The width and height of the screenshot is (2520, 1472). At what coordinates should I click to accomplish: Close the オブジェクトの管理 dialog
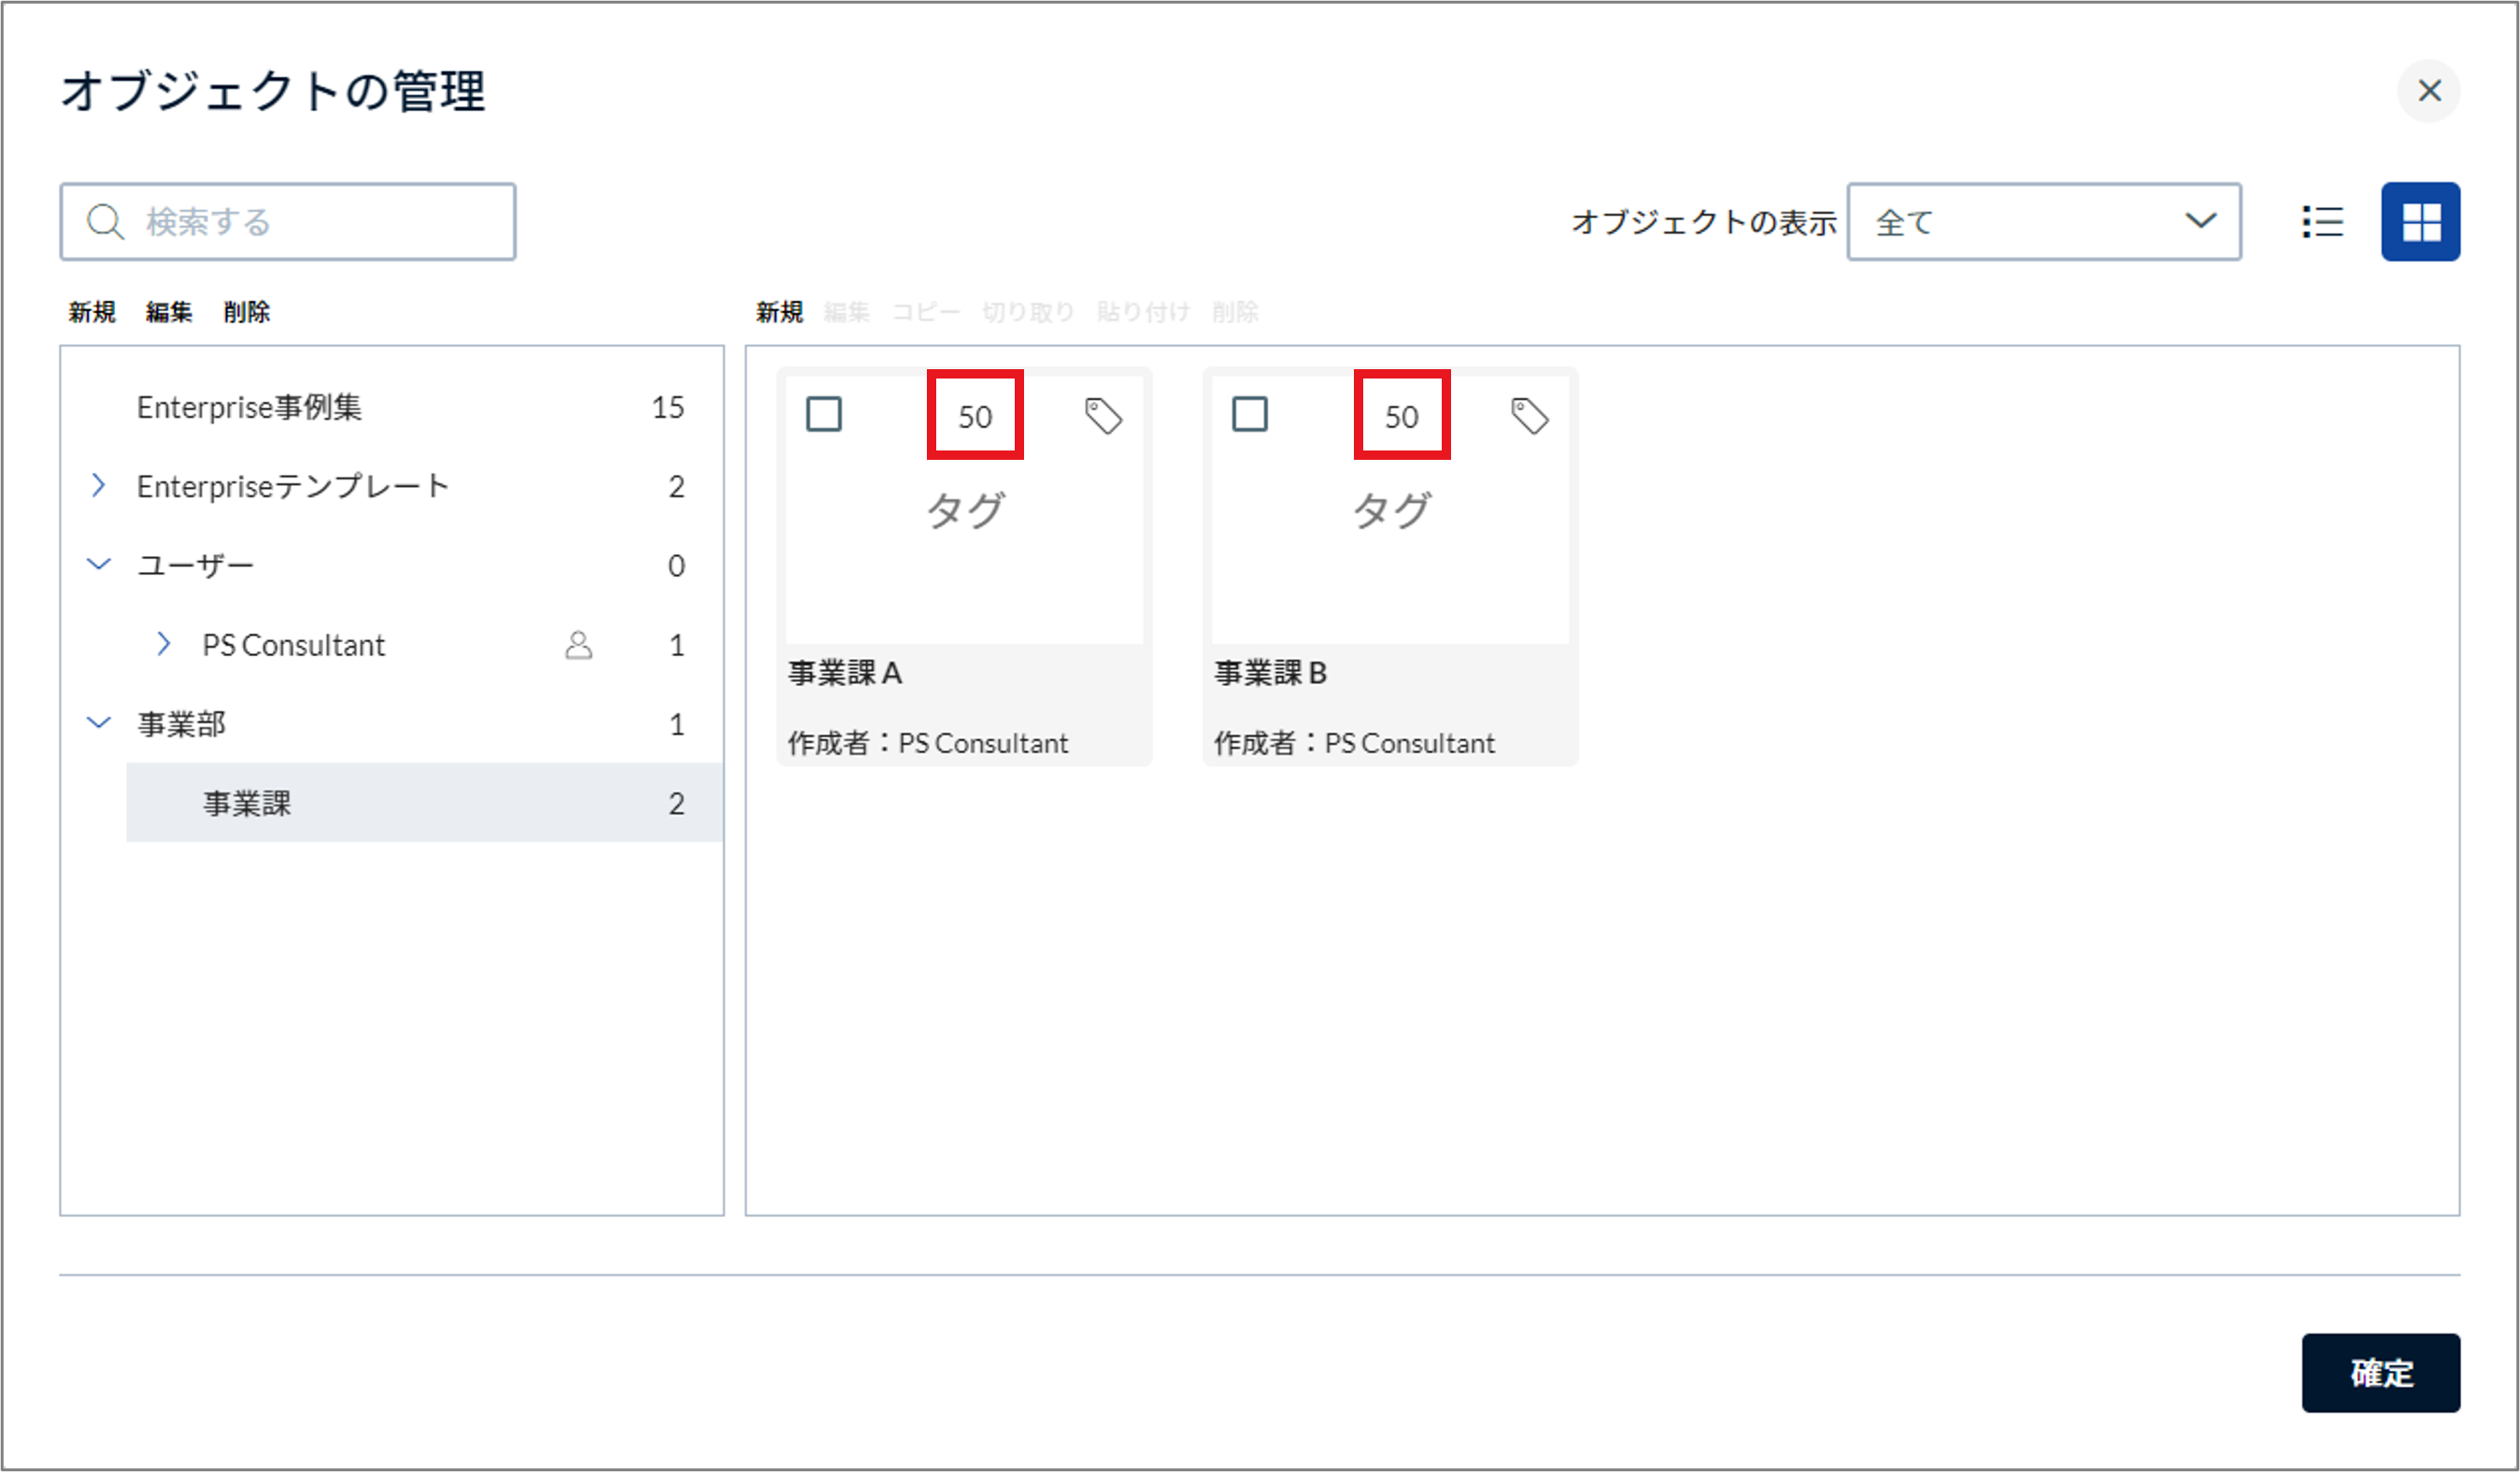point(2429,91)
